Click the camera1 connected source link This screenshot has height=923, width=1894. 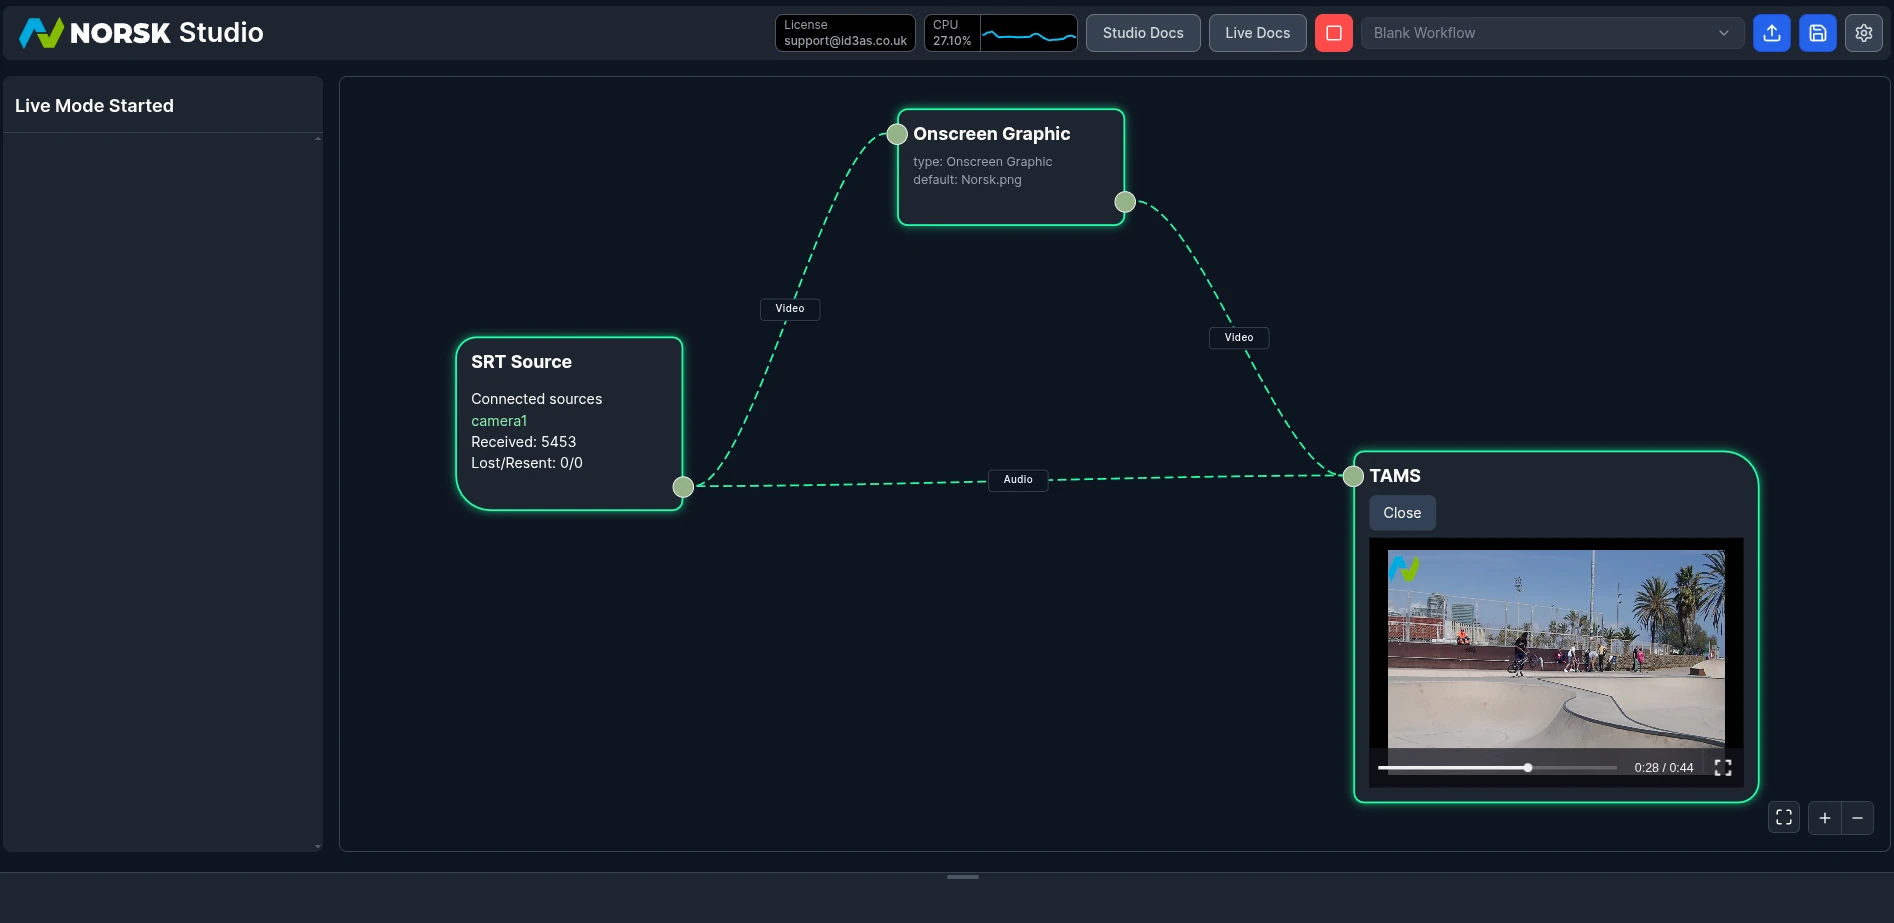tap(499, 421)
